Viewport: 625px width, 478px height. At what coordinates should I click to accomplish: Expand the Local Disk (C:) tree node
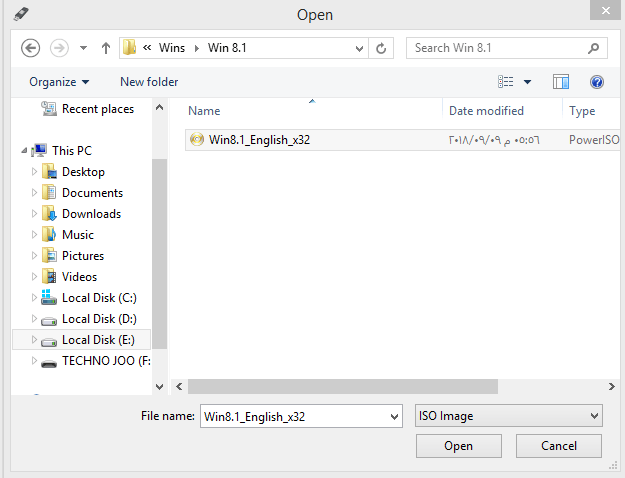pyautogui.click(x=35, y=298)
